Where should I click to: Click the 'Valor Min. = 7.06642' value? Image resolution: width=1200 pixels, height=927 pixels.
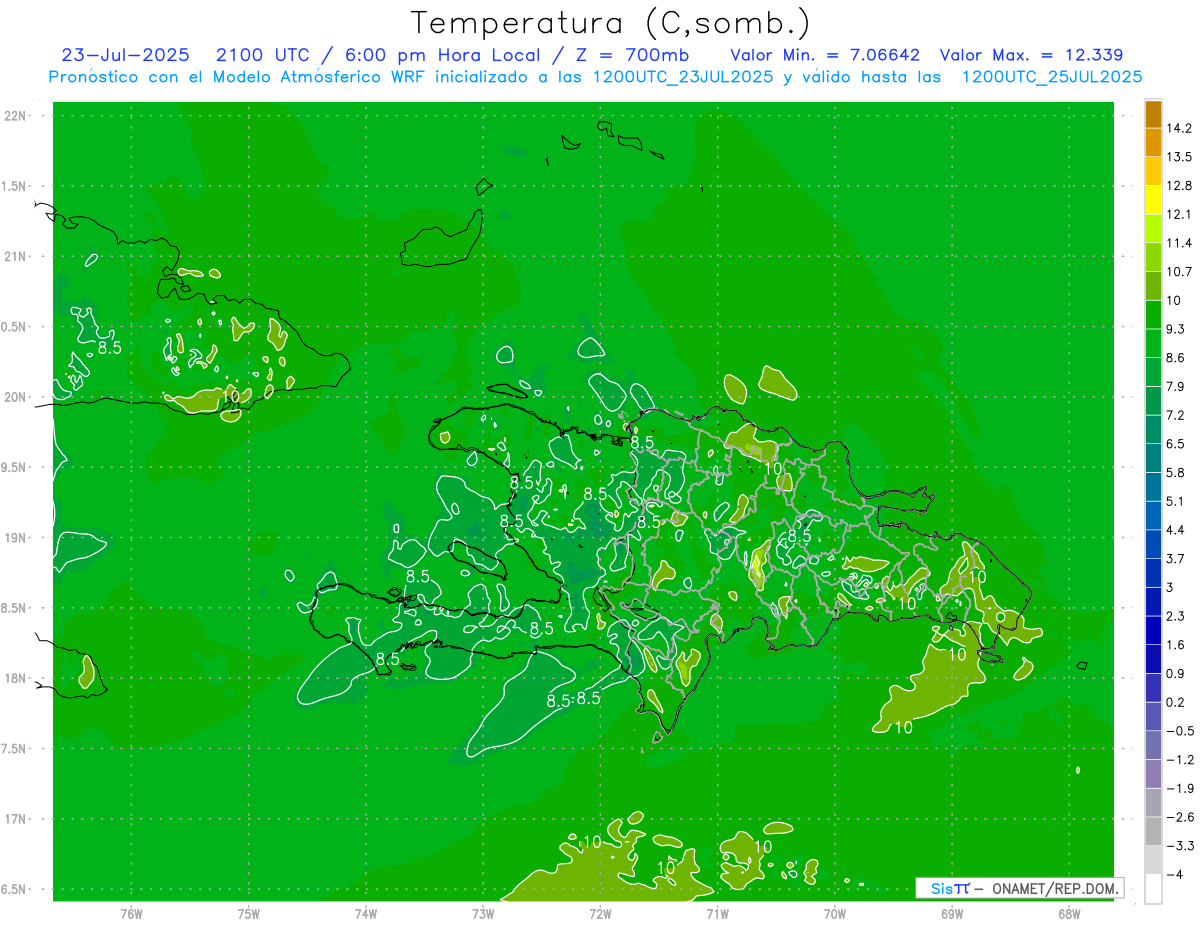(825, 55)
